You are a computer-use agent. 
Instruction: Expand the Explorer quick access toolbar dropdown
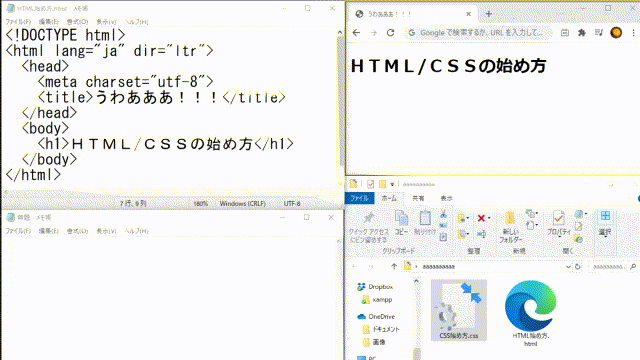pyautogui.click(x=392, y=184)
